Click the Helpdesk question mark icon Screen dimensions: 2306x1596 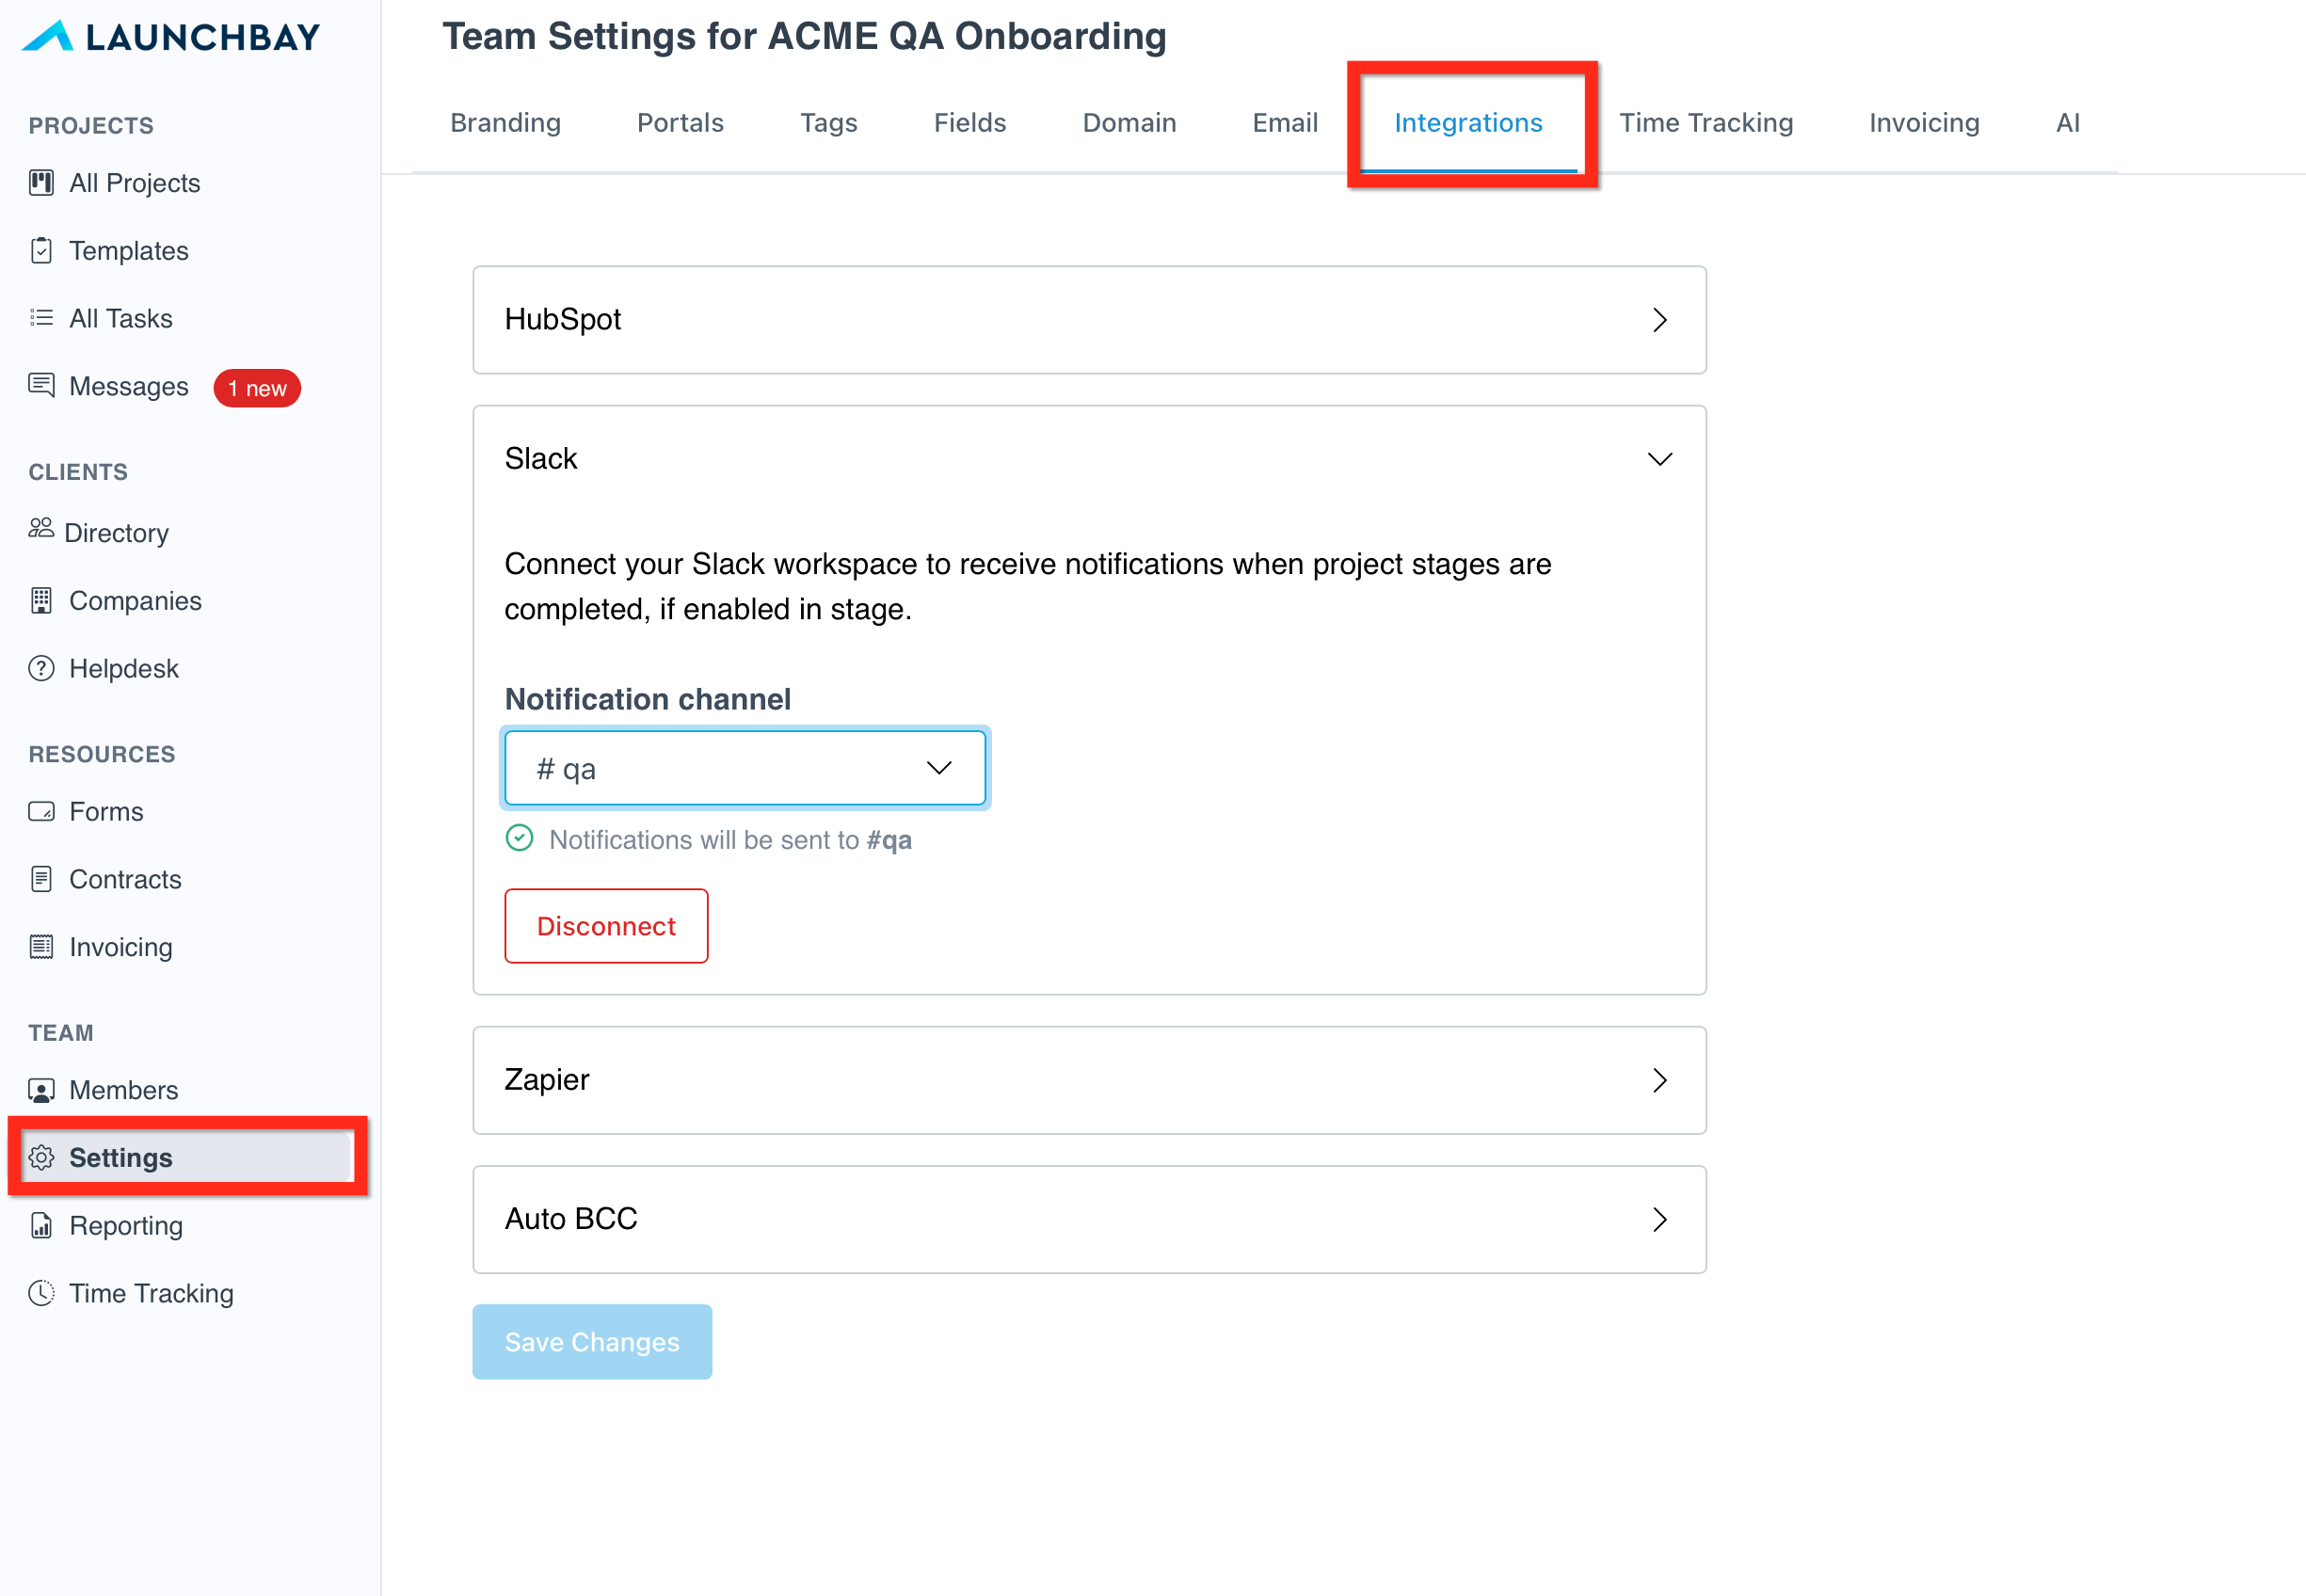[x=41, y=668]
